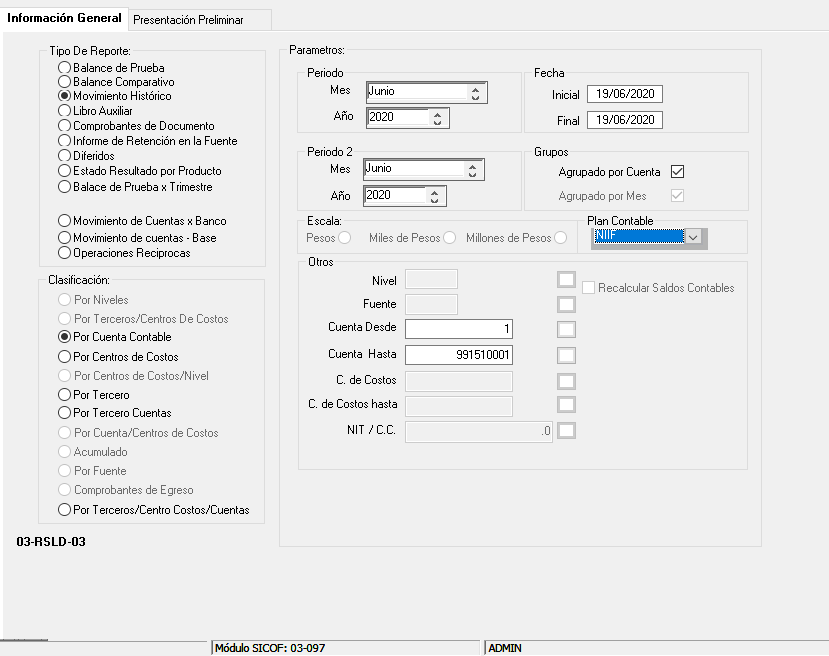This screenshot has width=829, height=656.
Task: Select Por Centros de Costos classification
Action: [x=65, y=357]
